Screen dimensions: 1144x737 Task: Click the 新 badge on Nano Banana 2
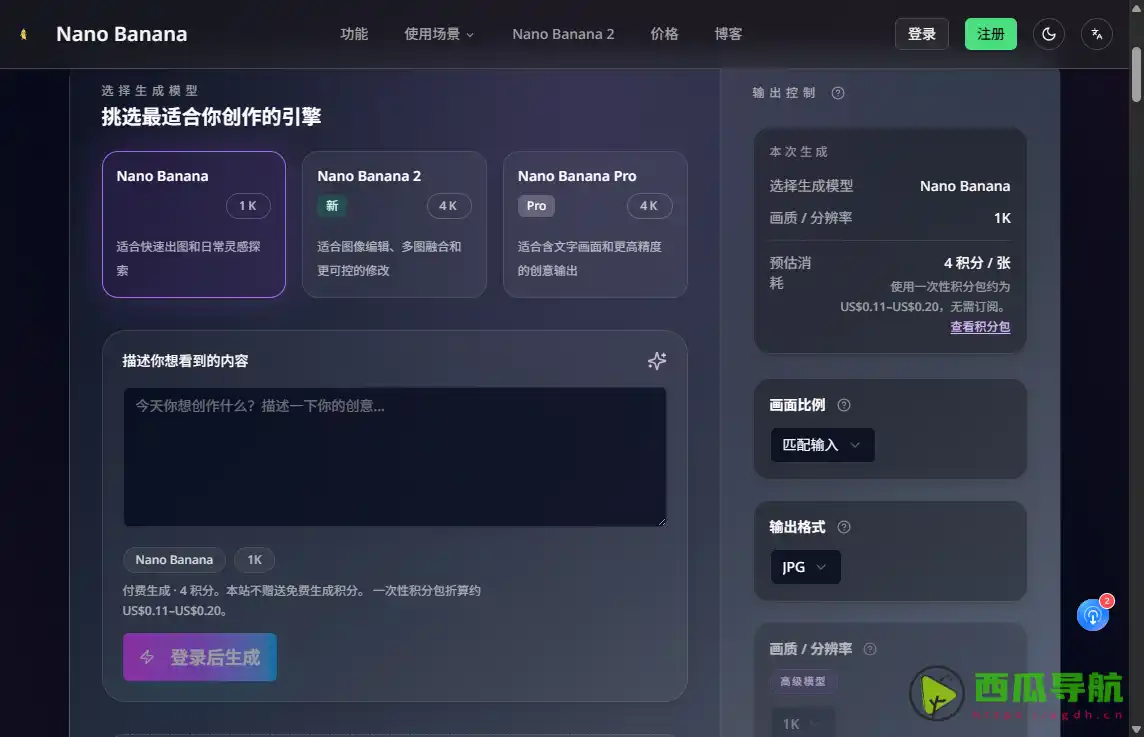(x=332, y=206)
